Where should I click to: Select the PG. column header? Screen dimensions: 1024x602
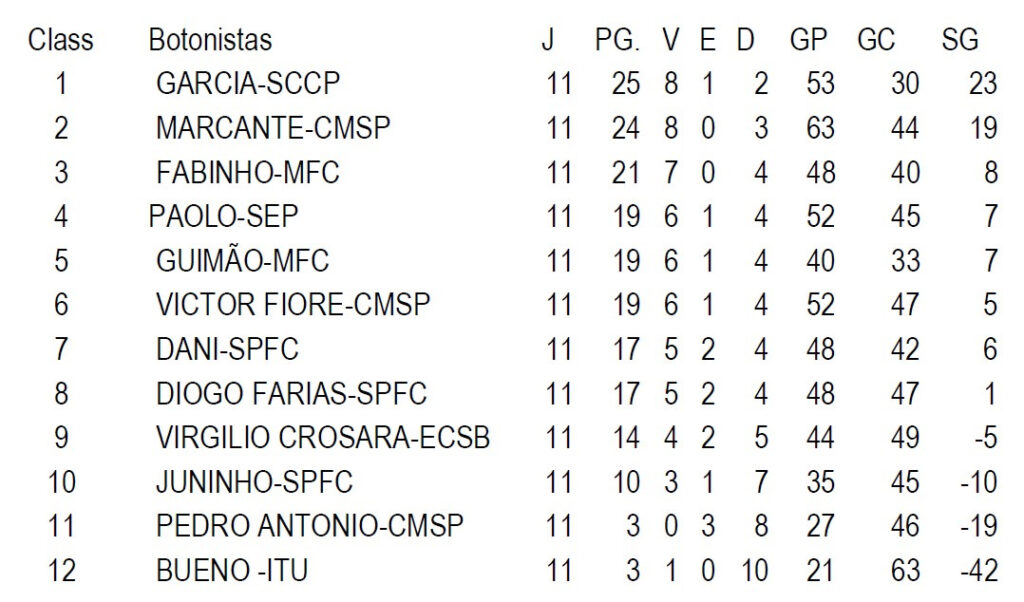click(616, 40)
